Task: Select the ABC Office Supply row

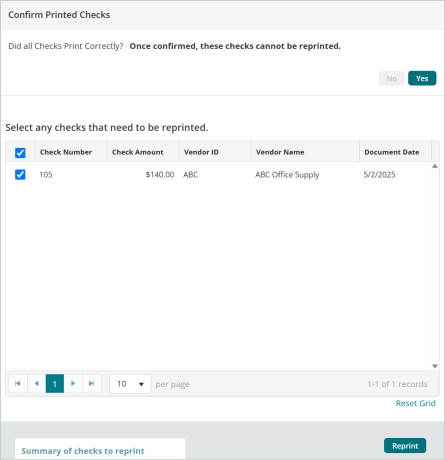Action: pos(218,175)
